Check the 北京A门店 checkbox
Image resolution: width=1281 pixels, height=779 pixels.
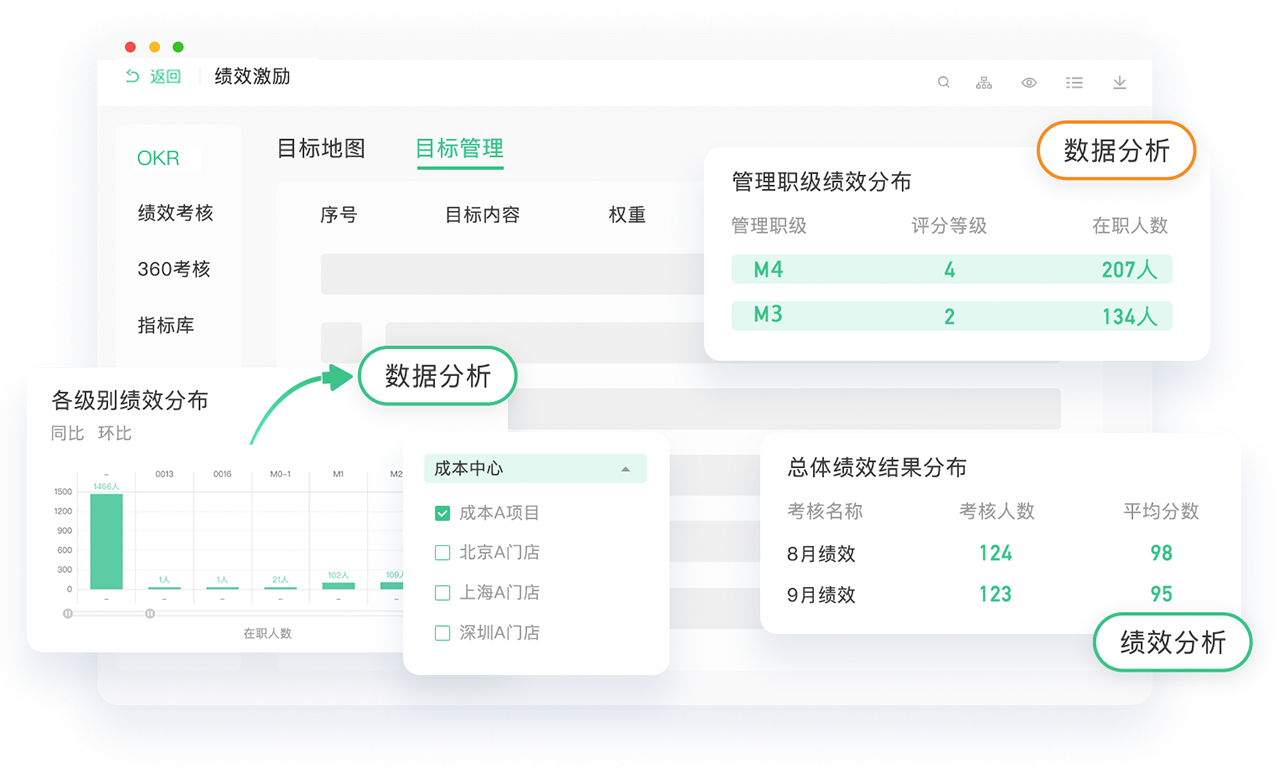[x=442, y=553]
